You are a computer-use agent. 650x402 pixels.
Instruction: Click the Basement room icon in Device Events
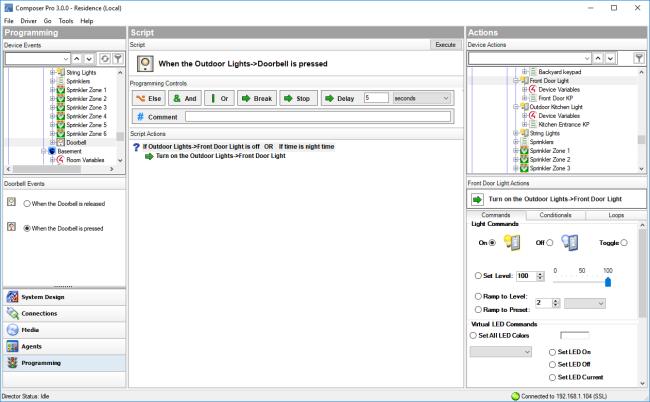(x=52, y=151)
